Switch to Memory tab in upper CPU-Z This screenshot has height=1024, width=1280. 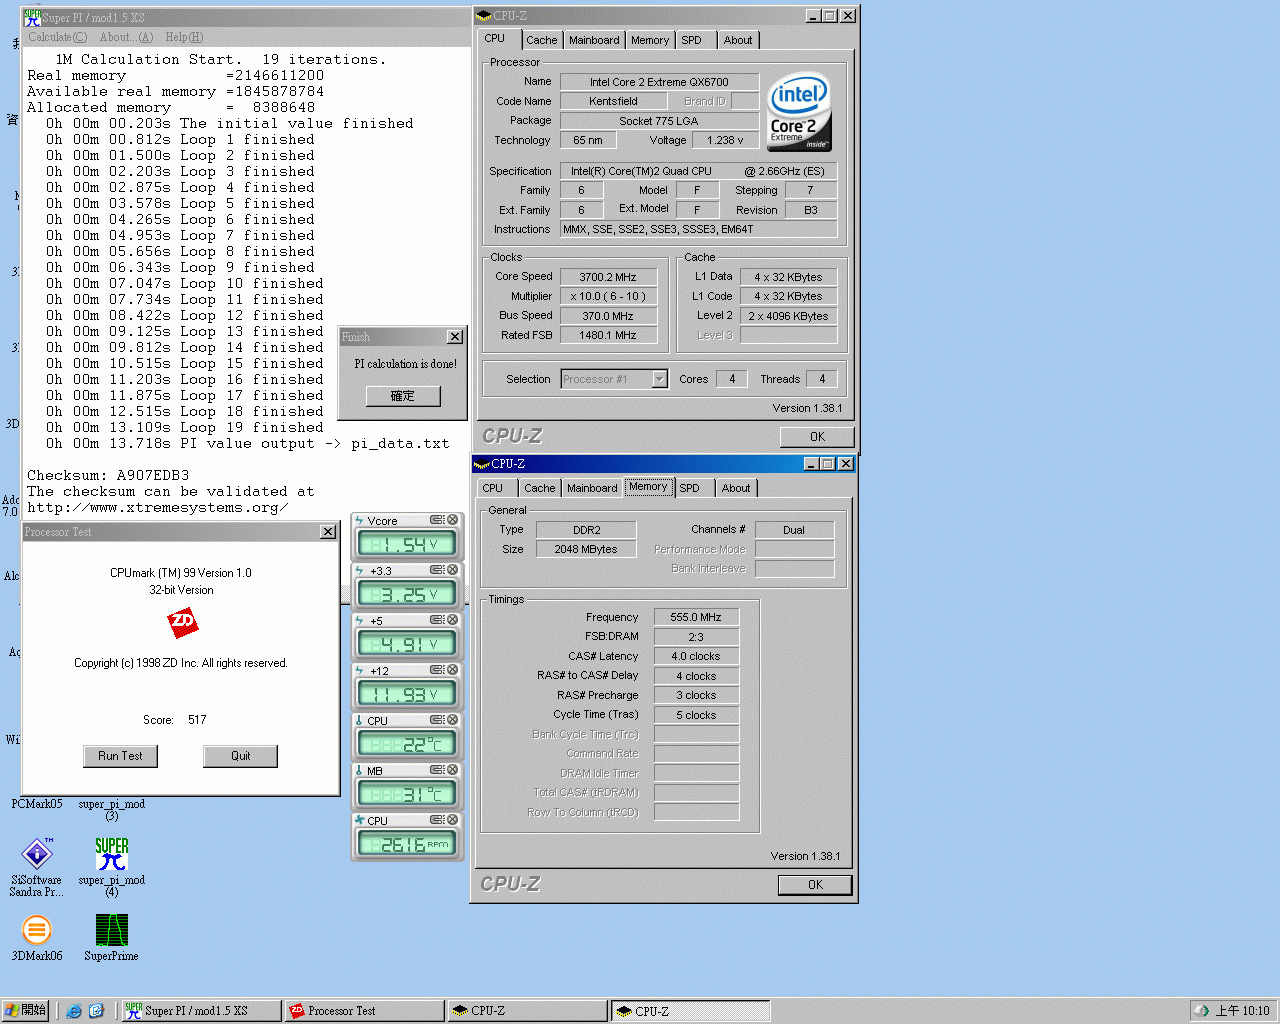(650, 40)
